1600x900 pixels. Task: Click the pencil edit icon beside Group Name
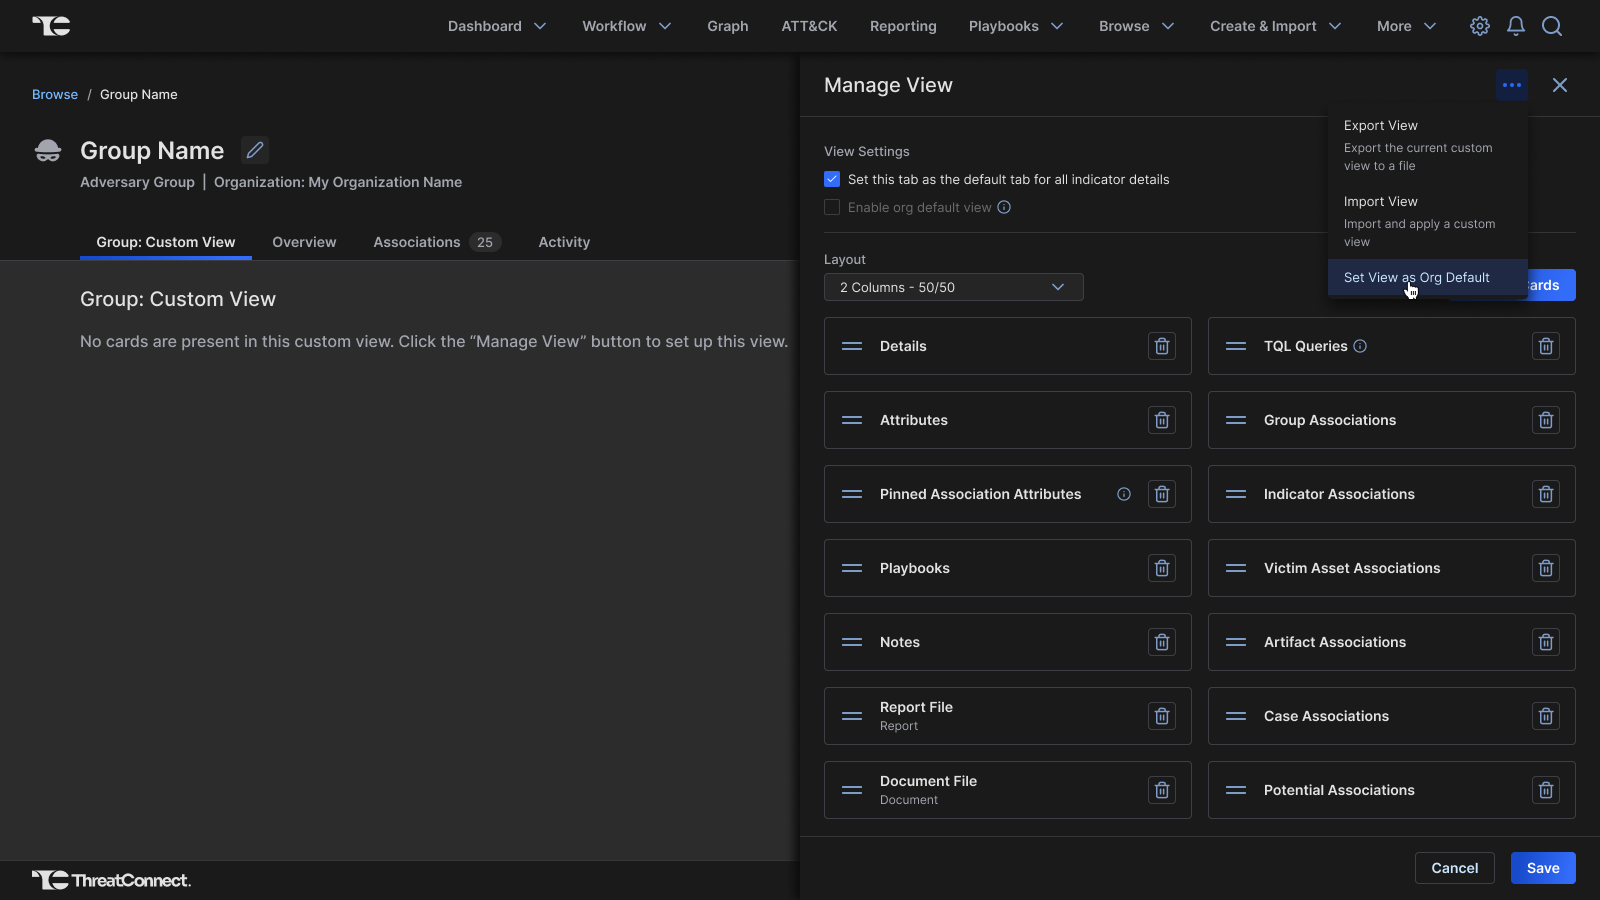(x=255, y=150)
